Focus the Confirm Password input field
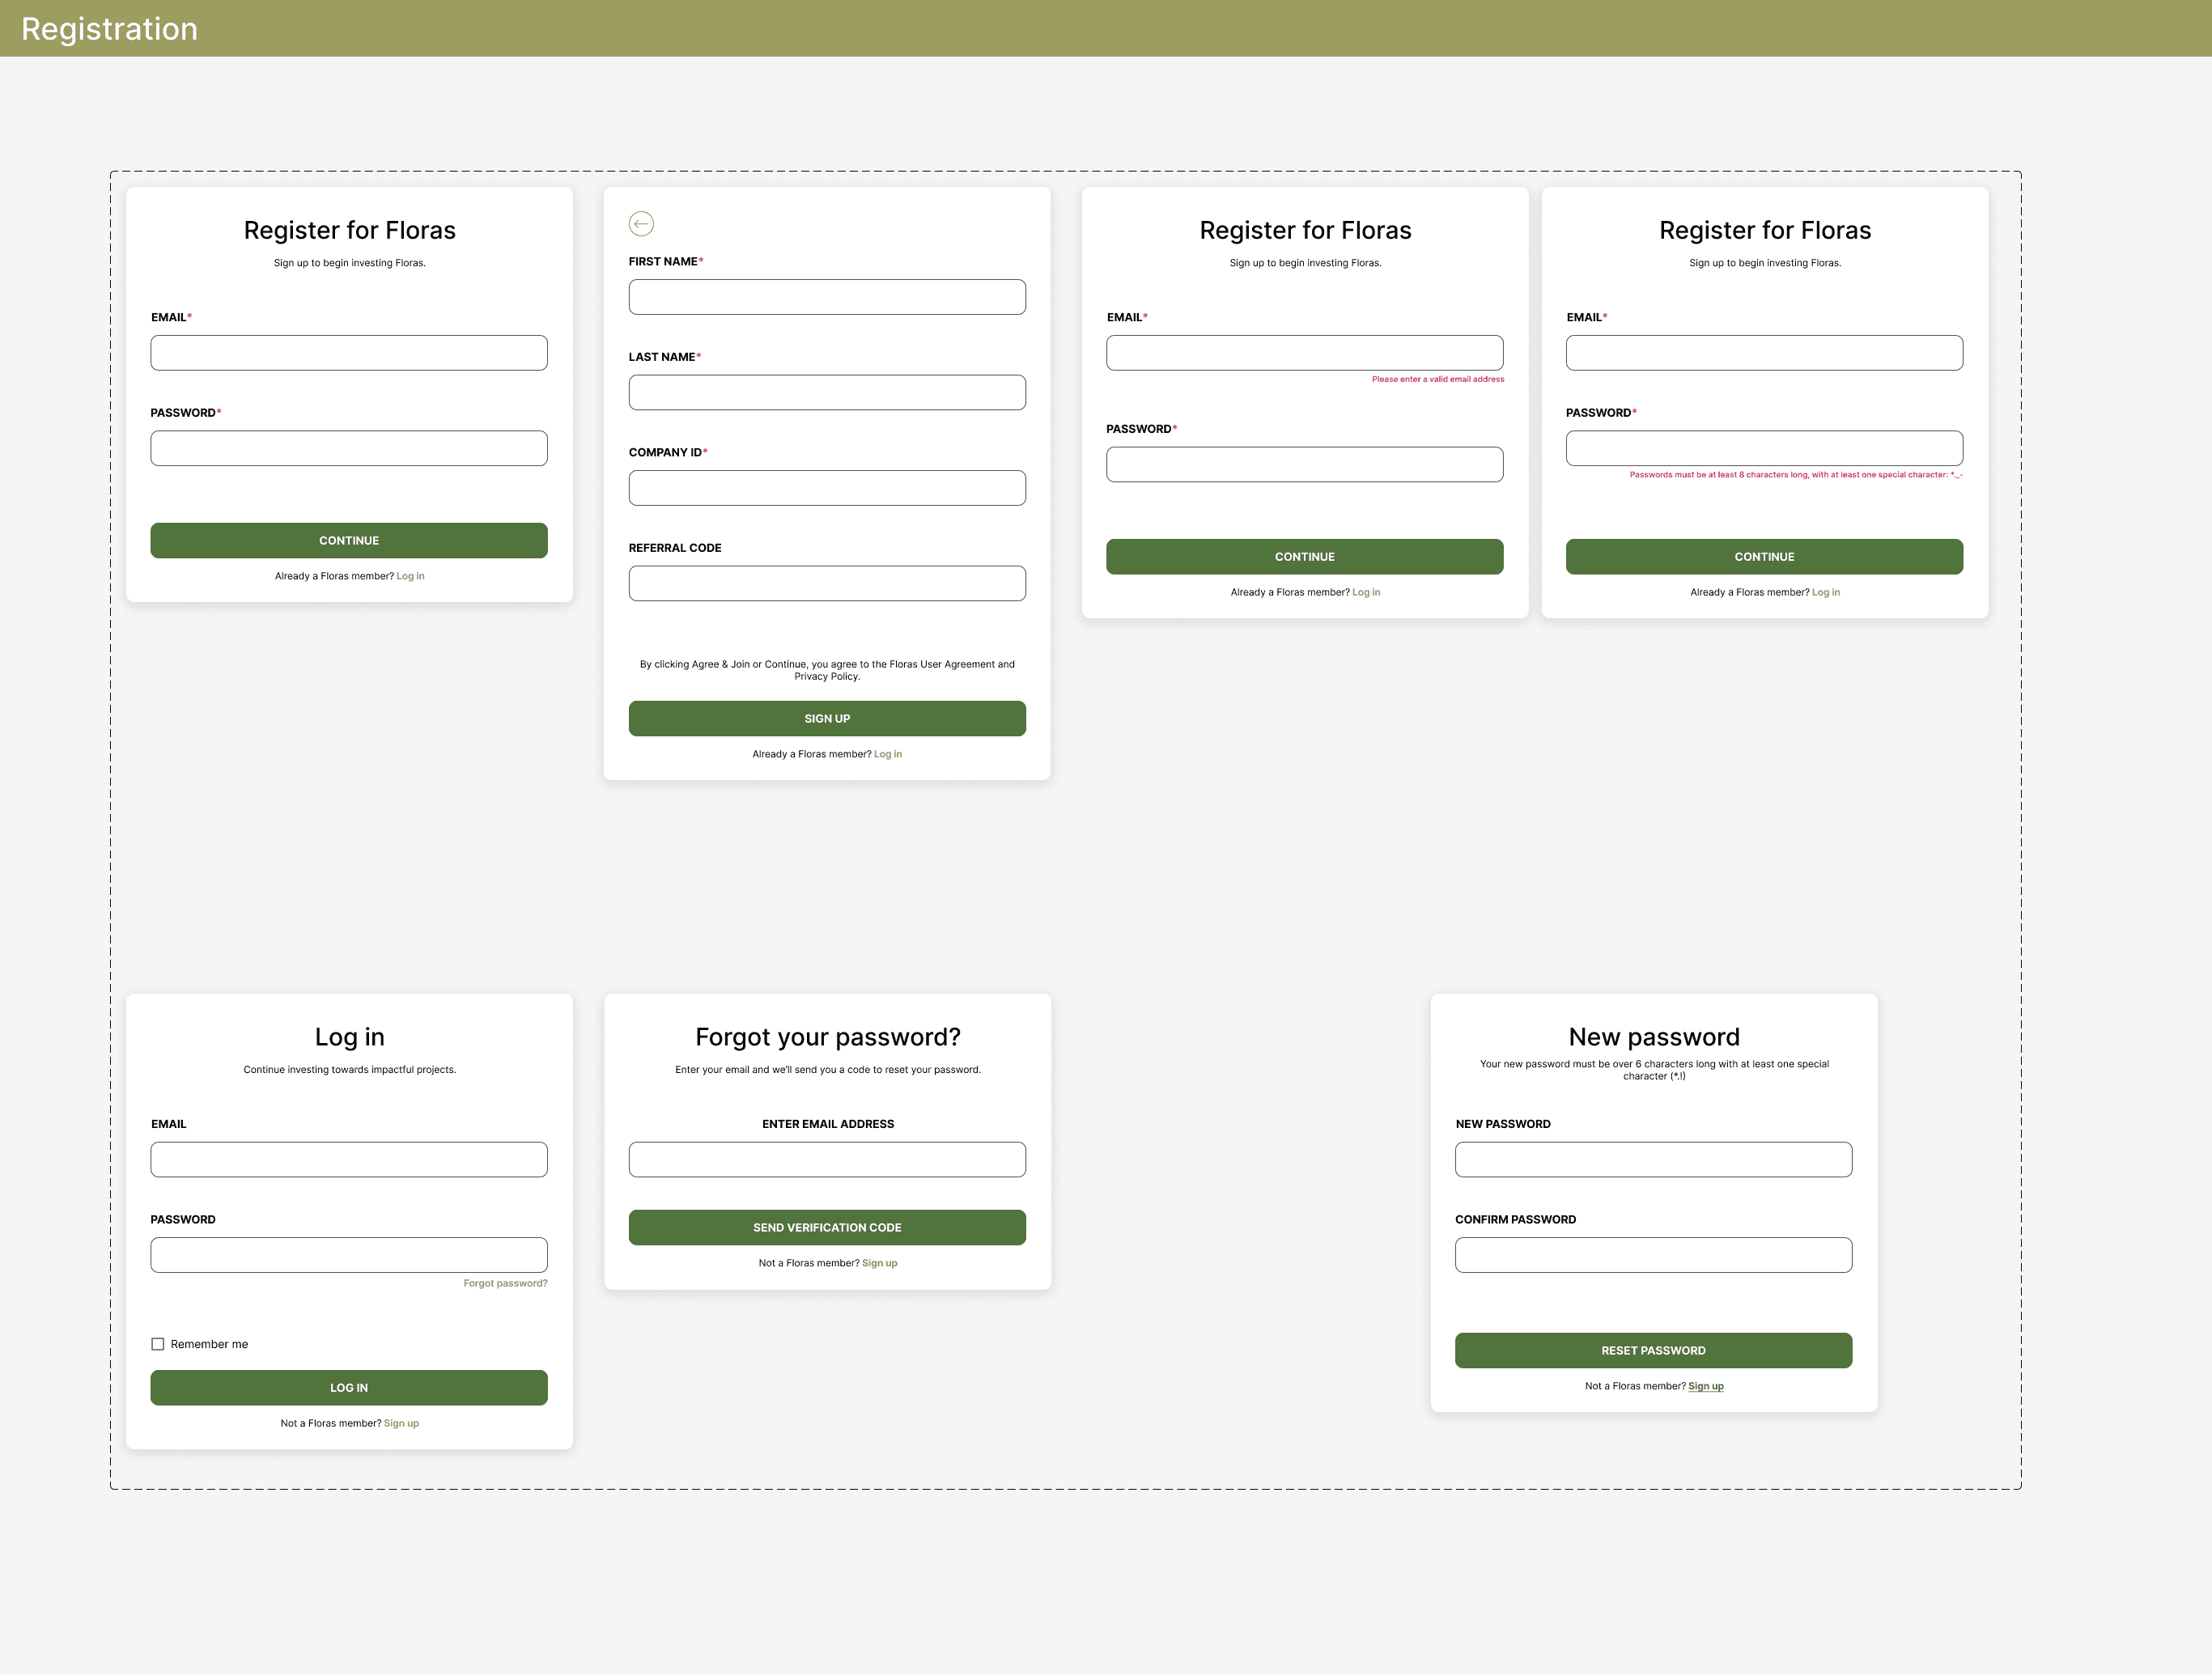Image resolution: width=2212 pixels, height=1675 pixels. [1654, 1255]
